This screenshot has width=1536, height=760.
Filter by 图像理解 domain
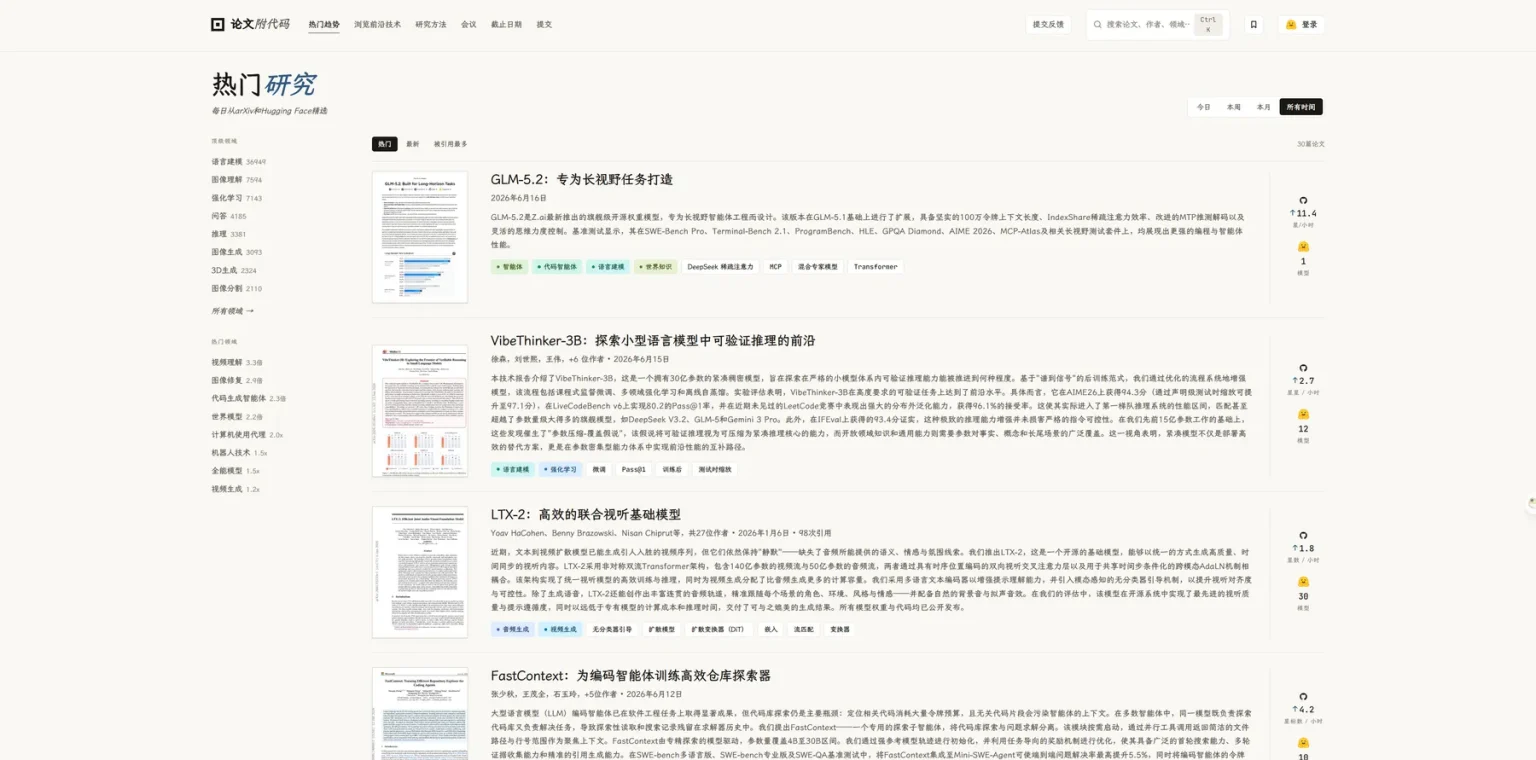[x=236, y=180]
